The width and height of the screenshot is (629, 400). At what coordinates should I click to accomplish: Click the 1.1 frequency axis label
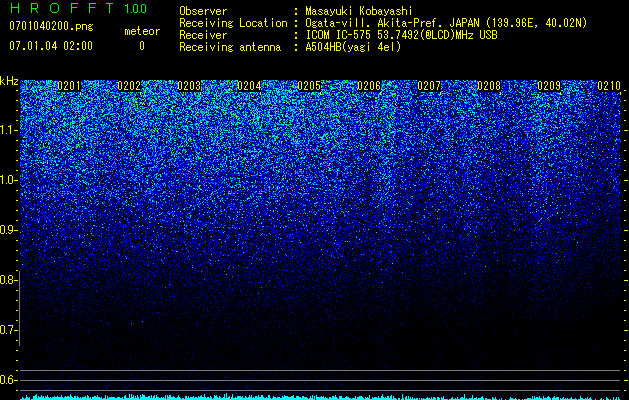pos(8,130)
